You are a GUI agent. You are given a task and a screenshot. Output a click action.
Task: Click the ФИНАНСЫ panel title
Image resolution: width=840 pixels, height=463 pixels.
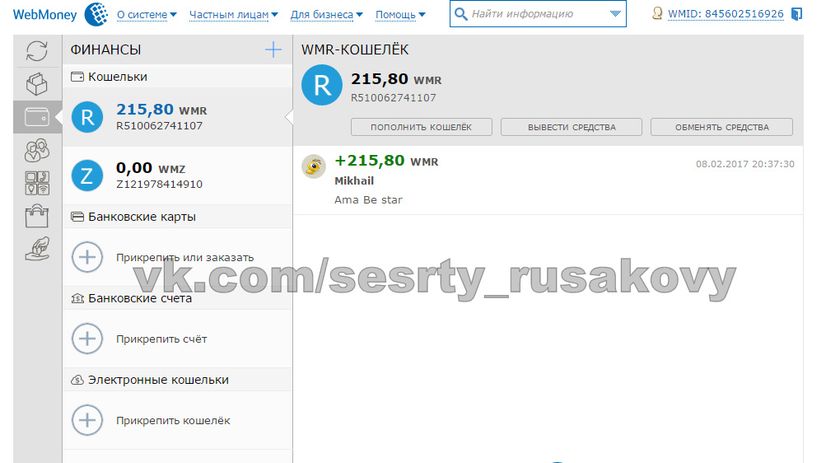(106, 50)
